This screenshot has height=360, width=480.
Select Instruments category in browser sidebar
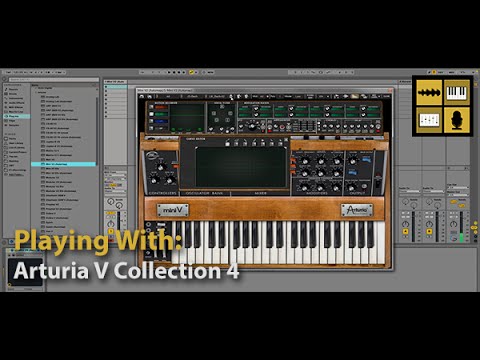point(16,98)
